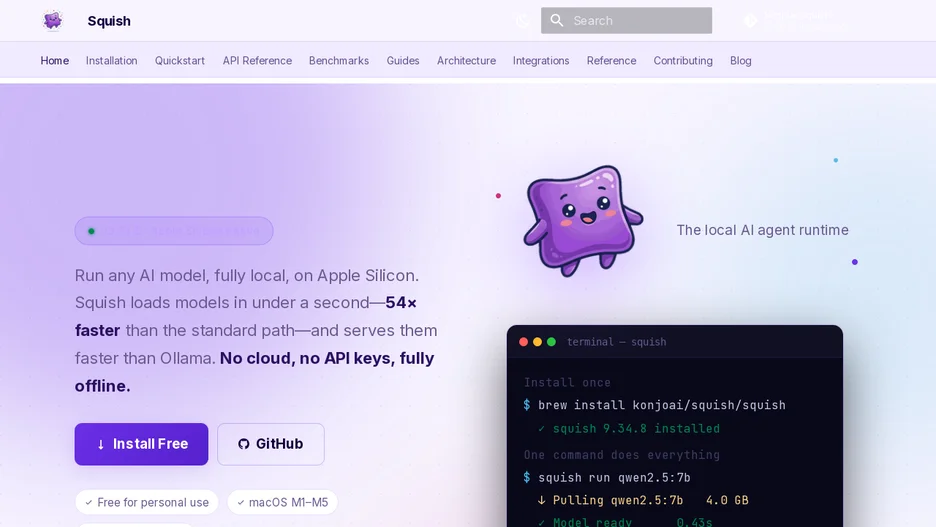This screenshot has width=936, height=527.
Task: Click the Squish site title text
Action: point(109,21)
